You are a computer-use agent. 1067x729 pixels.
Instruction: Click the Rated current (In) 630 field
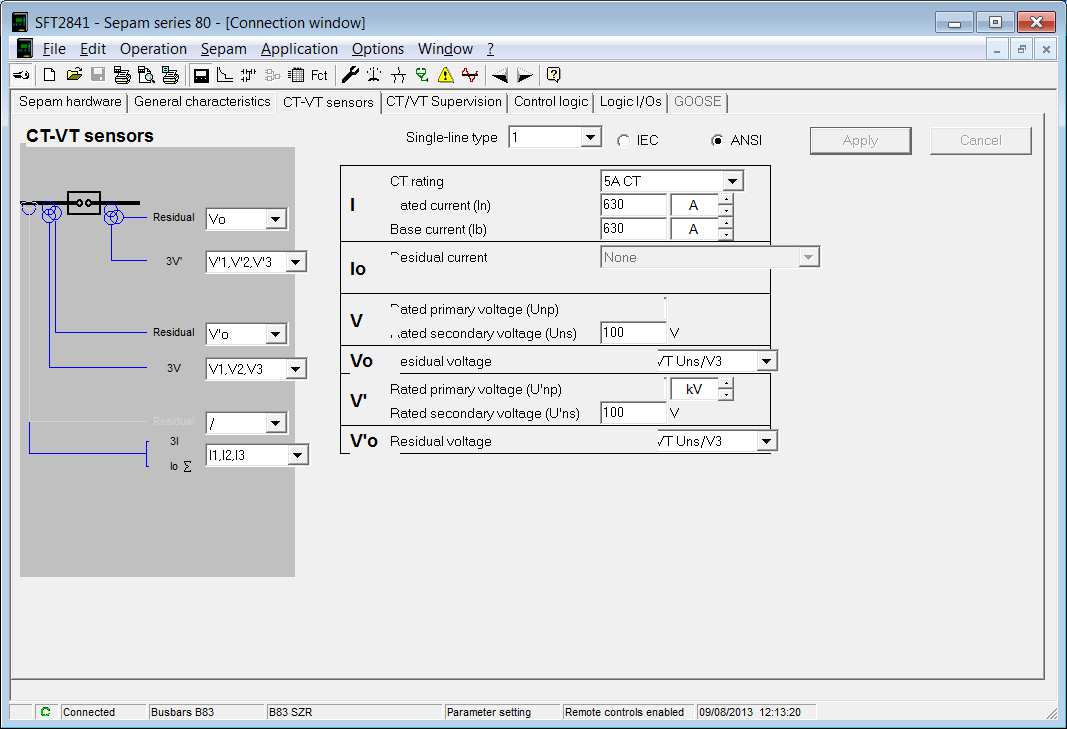click(634, 204)
